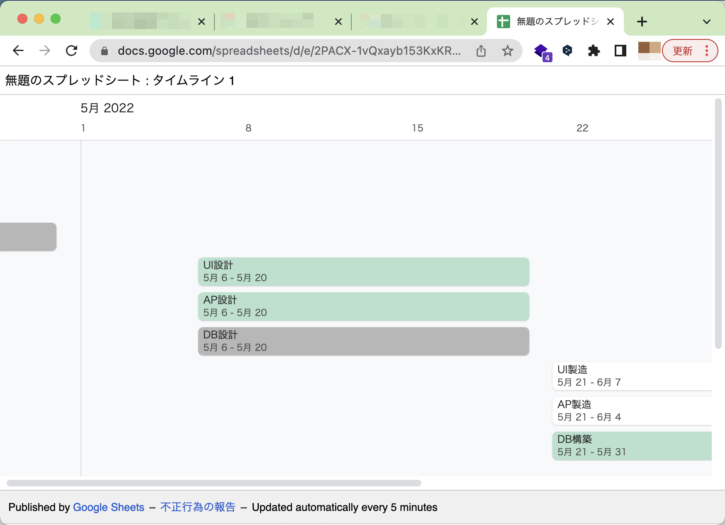Viewport: 725px width, 525px height.
Task: Share this page via share icon
Action: coord(481,50)
